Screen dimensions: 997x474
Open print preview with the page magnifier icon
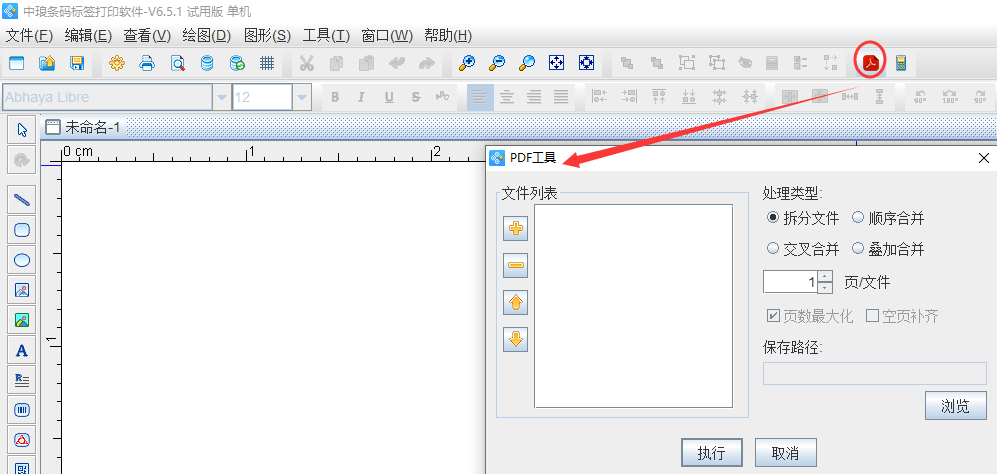pos(177,63)
